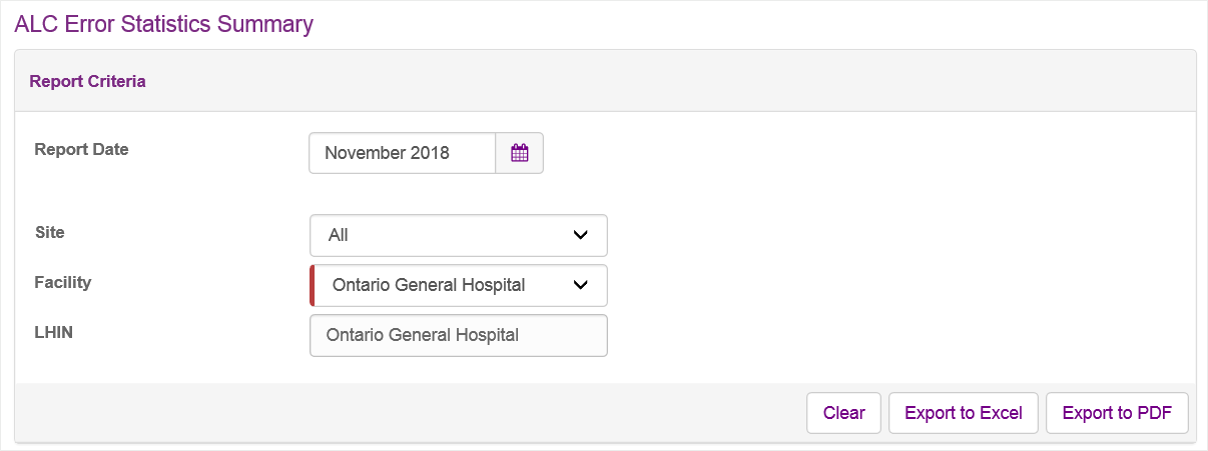This screenshot has width=1208, height=451.
Task: Click the Facility field label
Action: tap(63, 282)
